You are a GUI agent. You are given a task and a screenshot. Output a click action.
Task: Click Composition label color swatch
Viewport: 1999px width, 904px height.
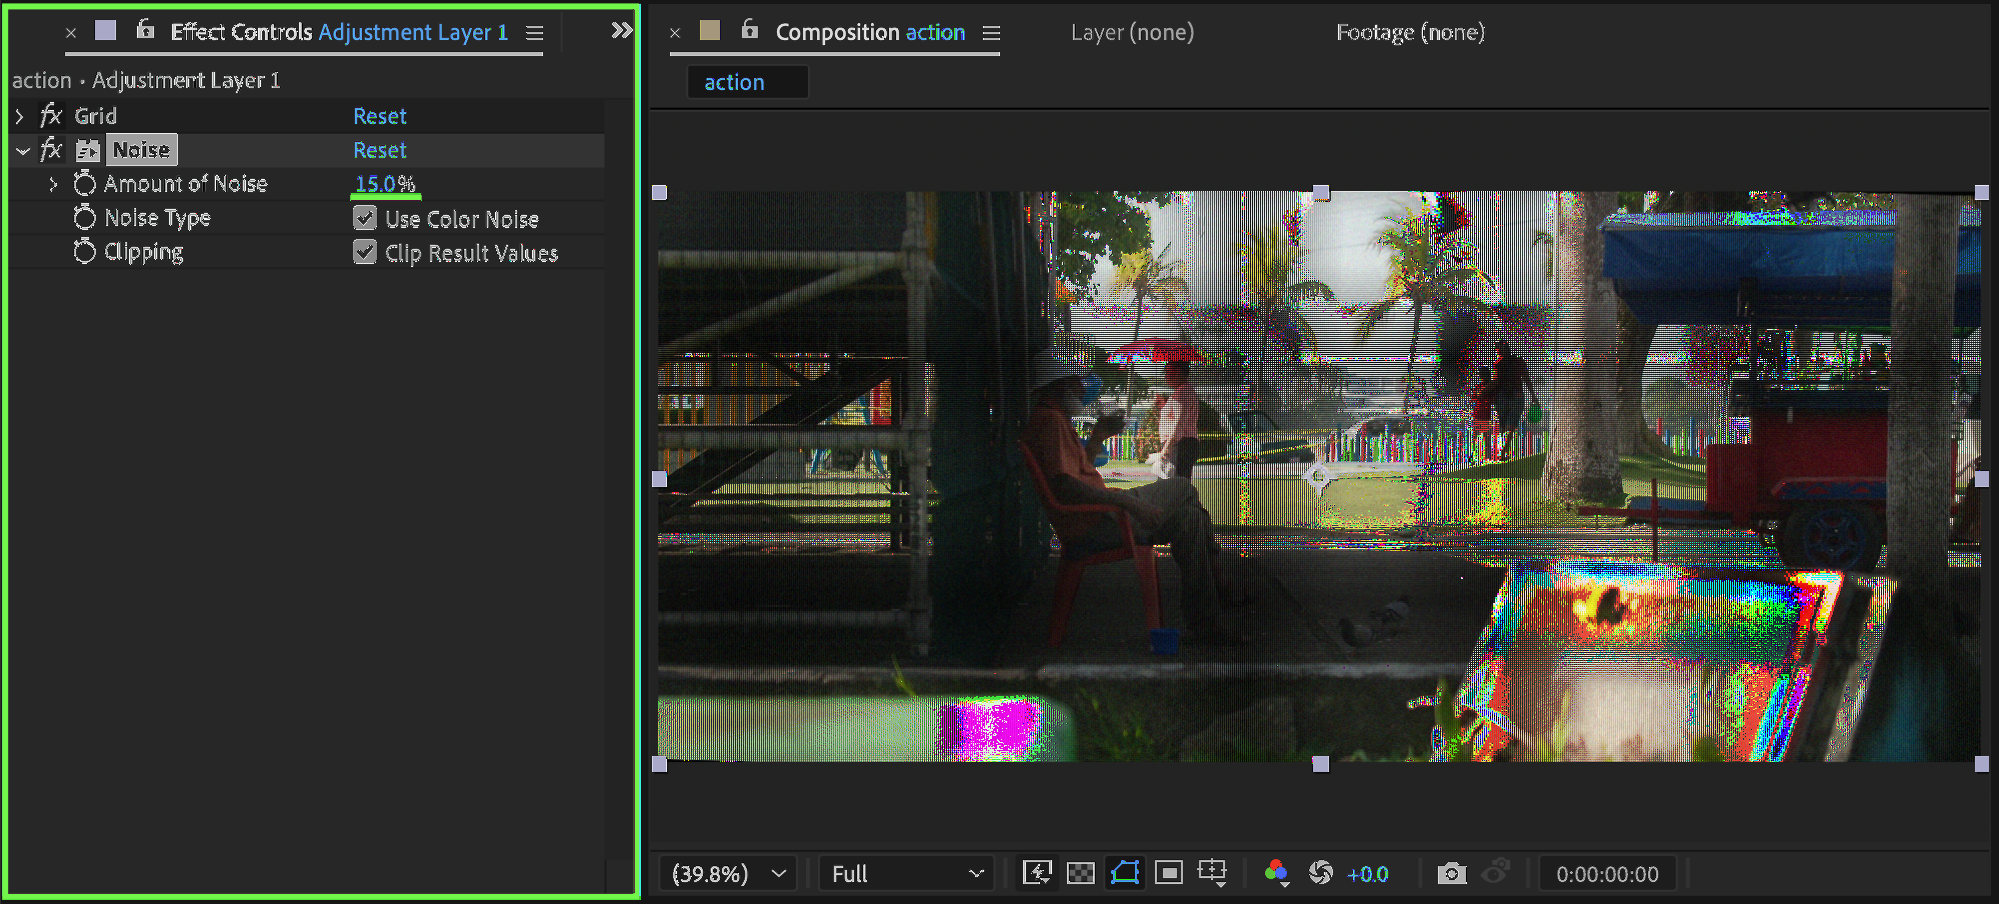click(710, 31)
